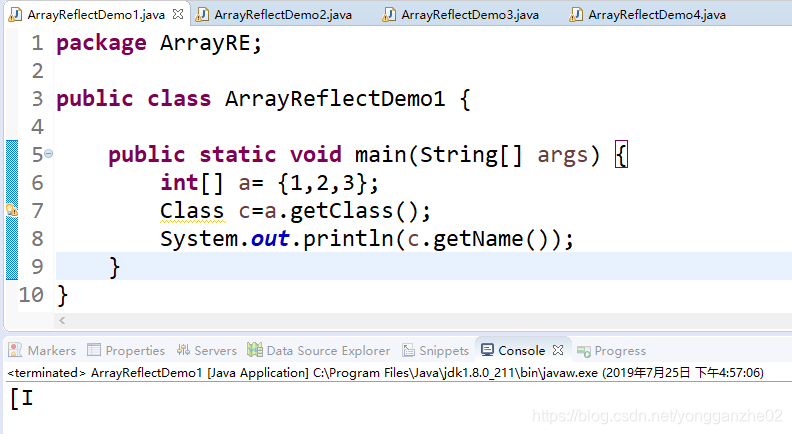Click the class name ArrayReflectDemo1 in the code

point(335,99)
